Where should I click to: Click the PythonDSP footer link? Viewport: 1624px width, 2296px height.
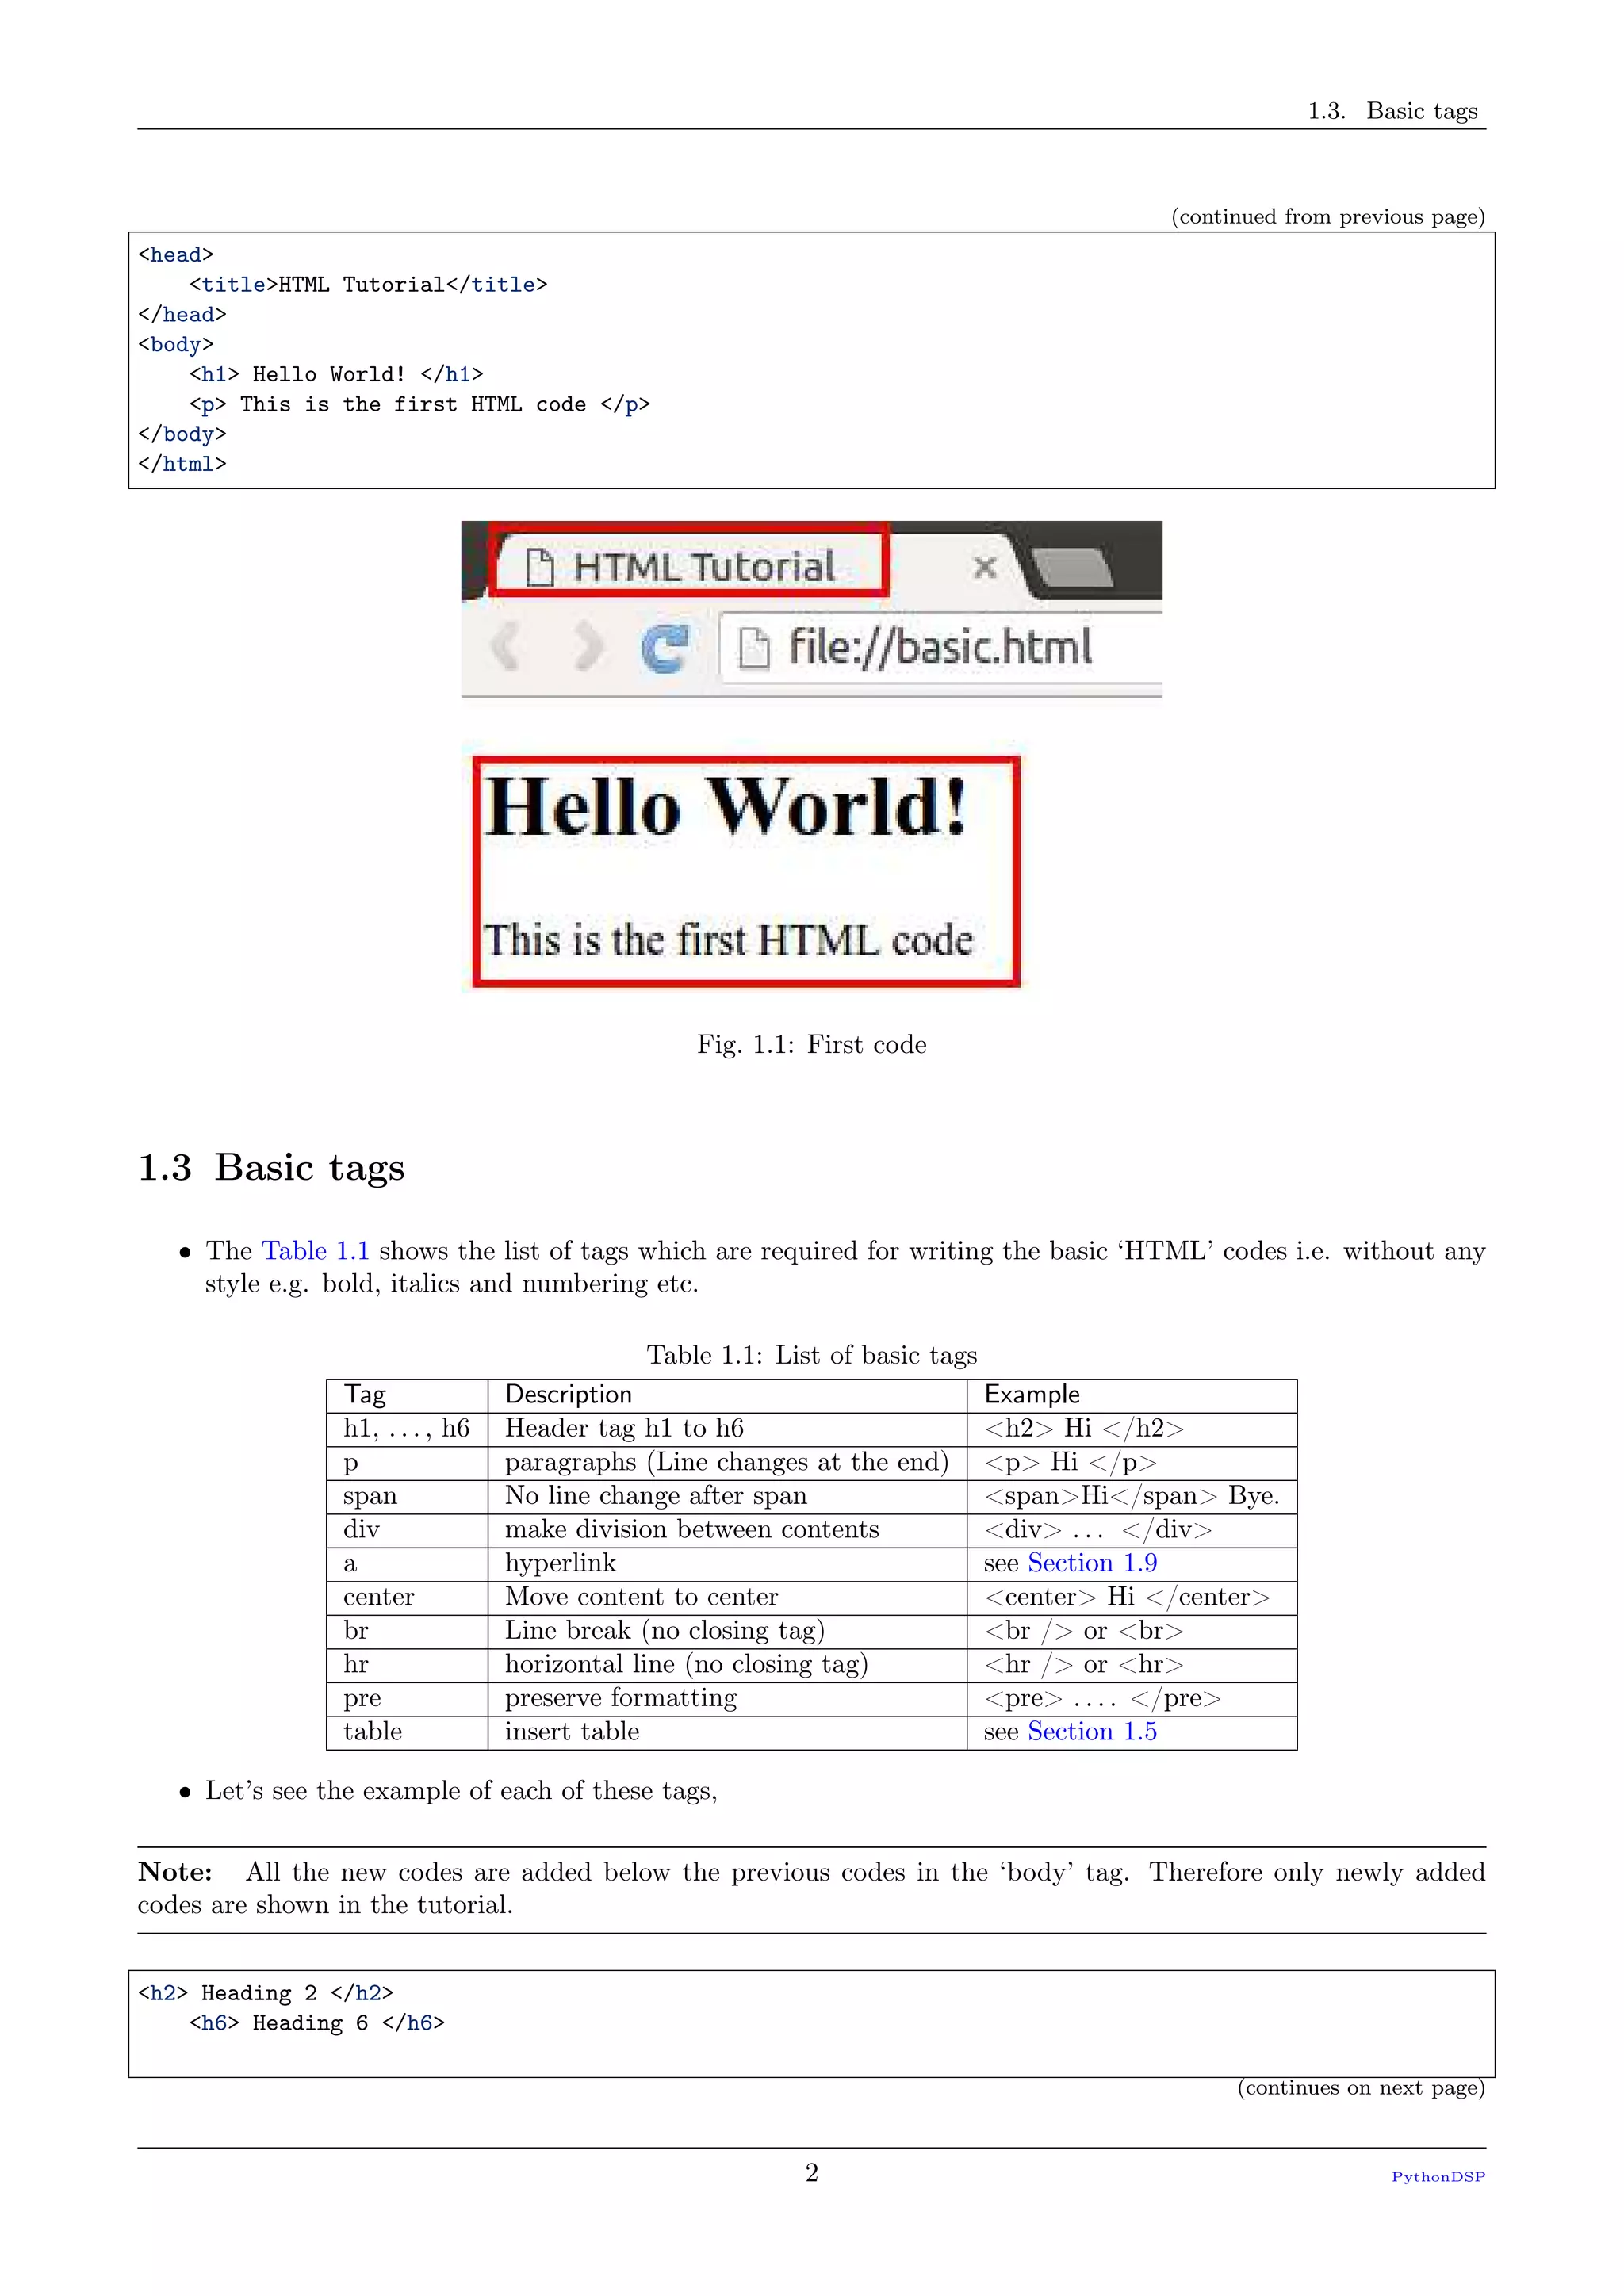tap(1438, 2177)
